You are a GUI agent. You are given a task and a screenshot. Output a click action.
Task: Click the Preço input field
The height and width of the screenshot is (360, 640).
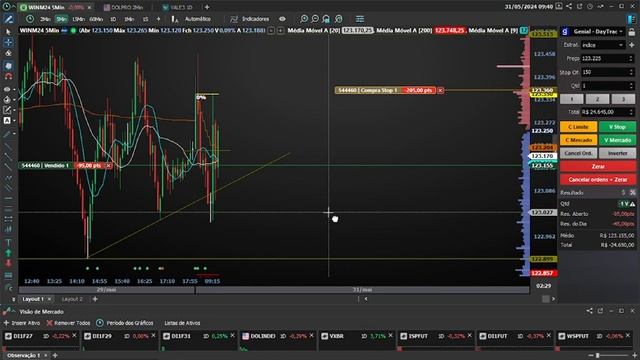(x=604, y=58)
